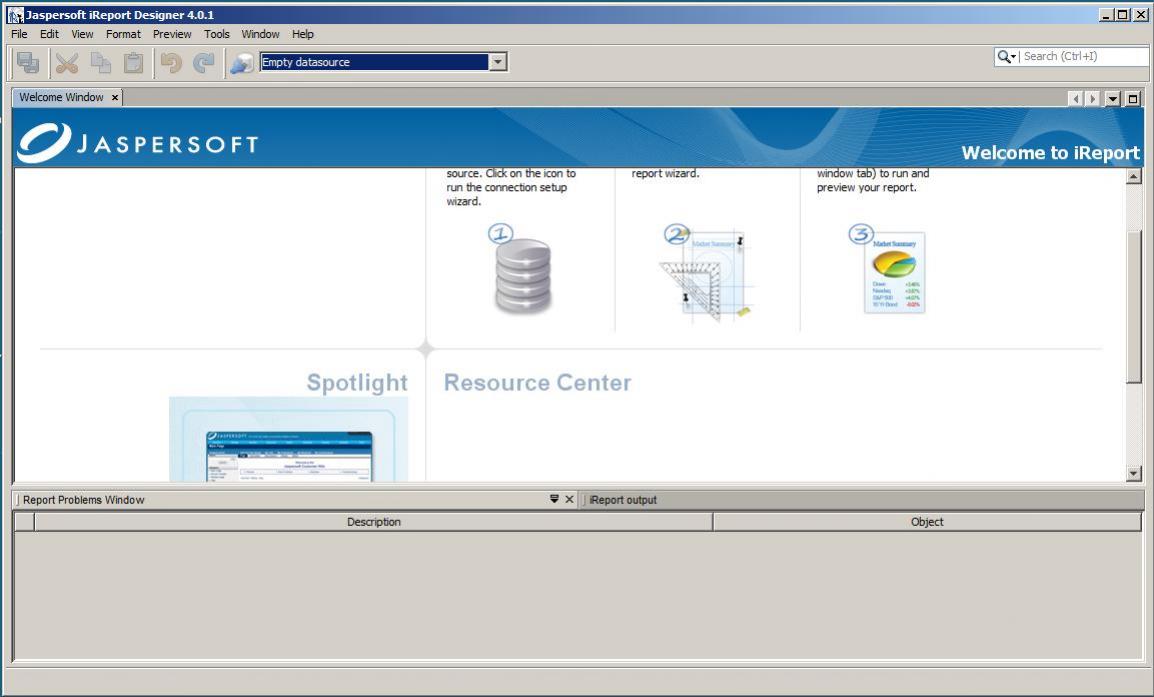
Task: Open the Edit menu
Action: pos(49,34)
